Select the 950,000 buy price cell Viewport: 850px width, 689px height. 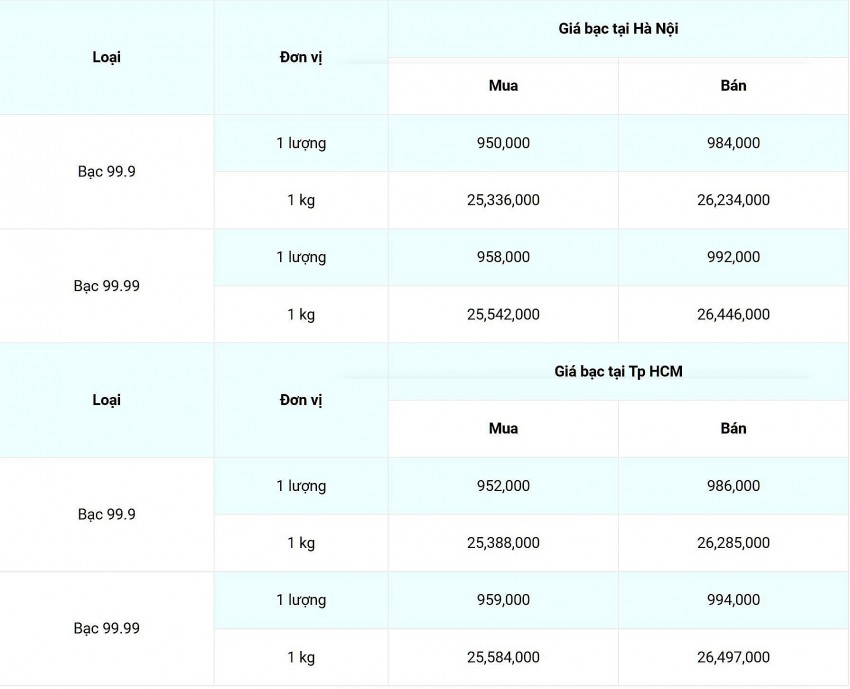(503, 143)
